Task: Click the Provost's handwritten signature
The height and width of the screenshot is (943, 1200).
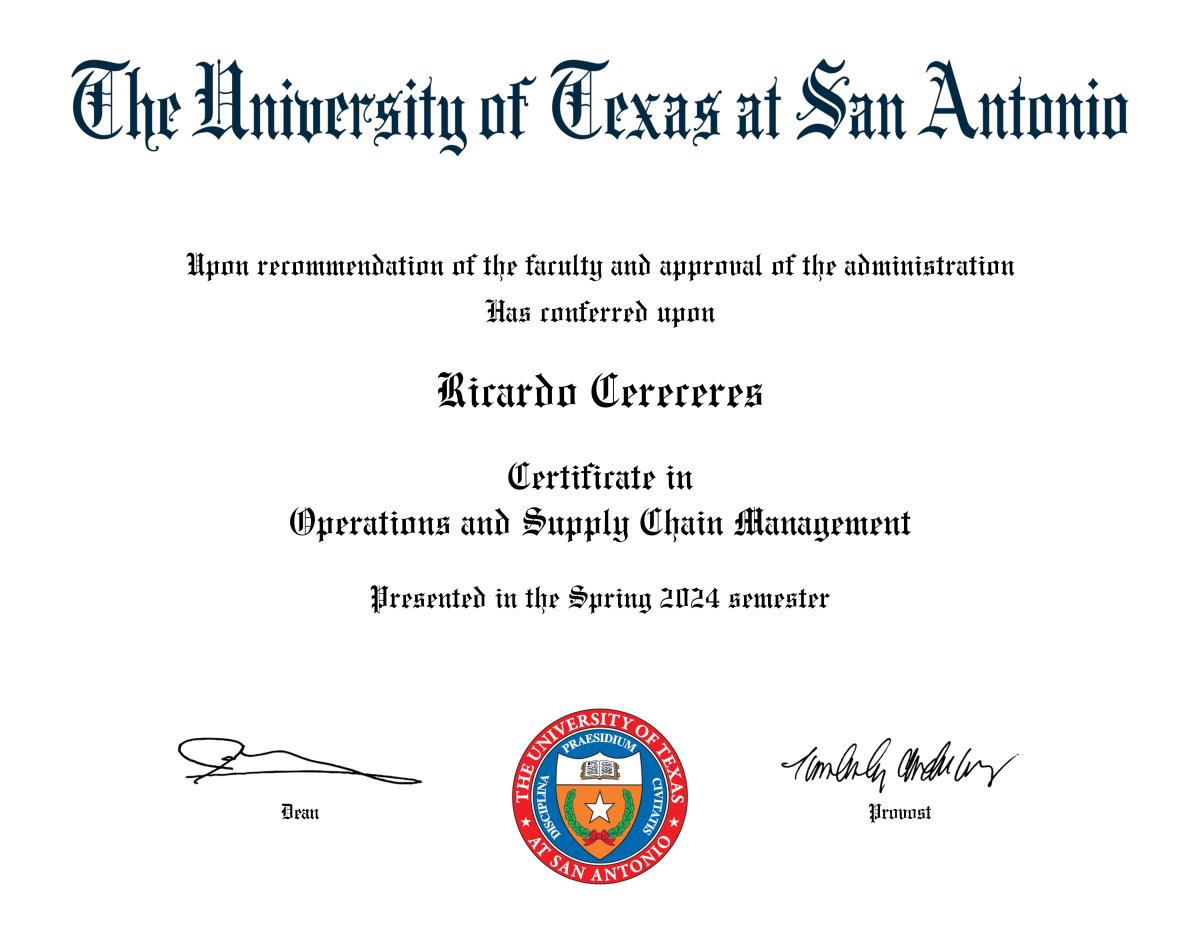Action: click(898, 765)
